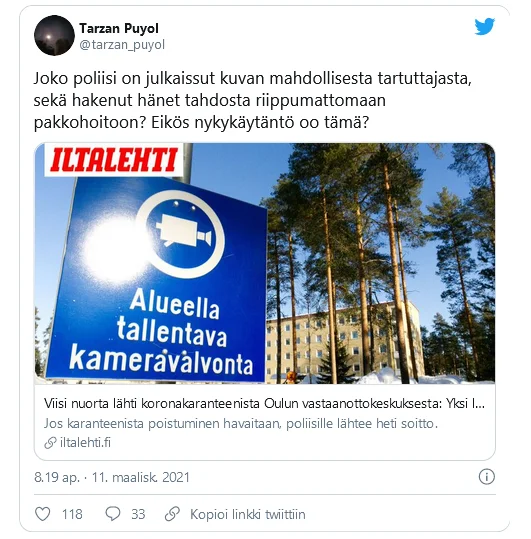Click the article description about karanteenista poistuminen
Viewport: 531px width, 539px height.
(241, 424)
